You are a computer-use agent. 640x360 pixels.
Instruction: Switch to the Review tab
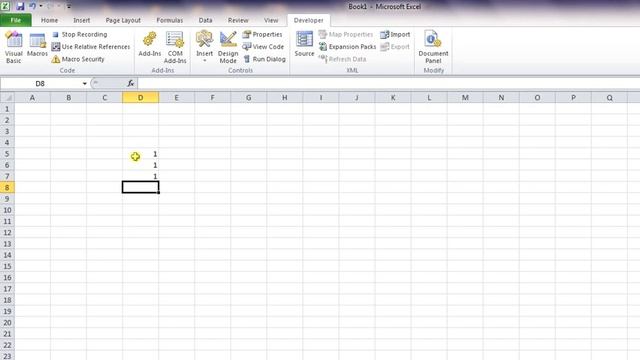pos(238,20)
